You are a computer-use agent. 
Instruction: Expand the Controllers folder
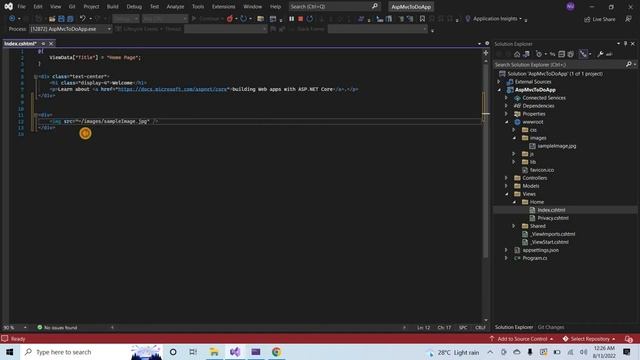[x=506, y=178]
